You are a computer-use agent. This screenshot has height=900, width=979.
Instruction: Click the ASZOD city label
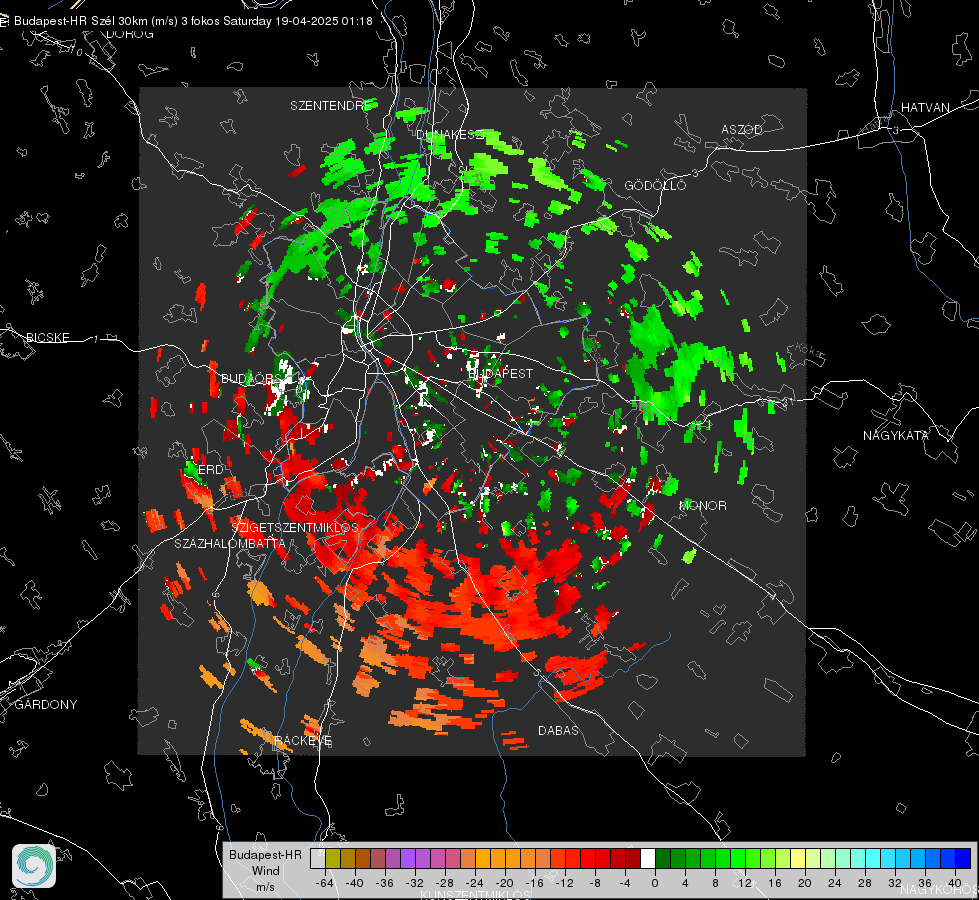742,129
